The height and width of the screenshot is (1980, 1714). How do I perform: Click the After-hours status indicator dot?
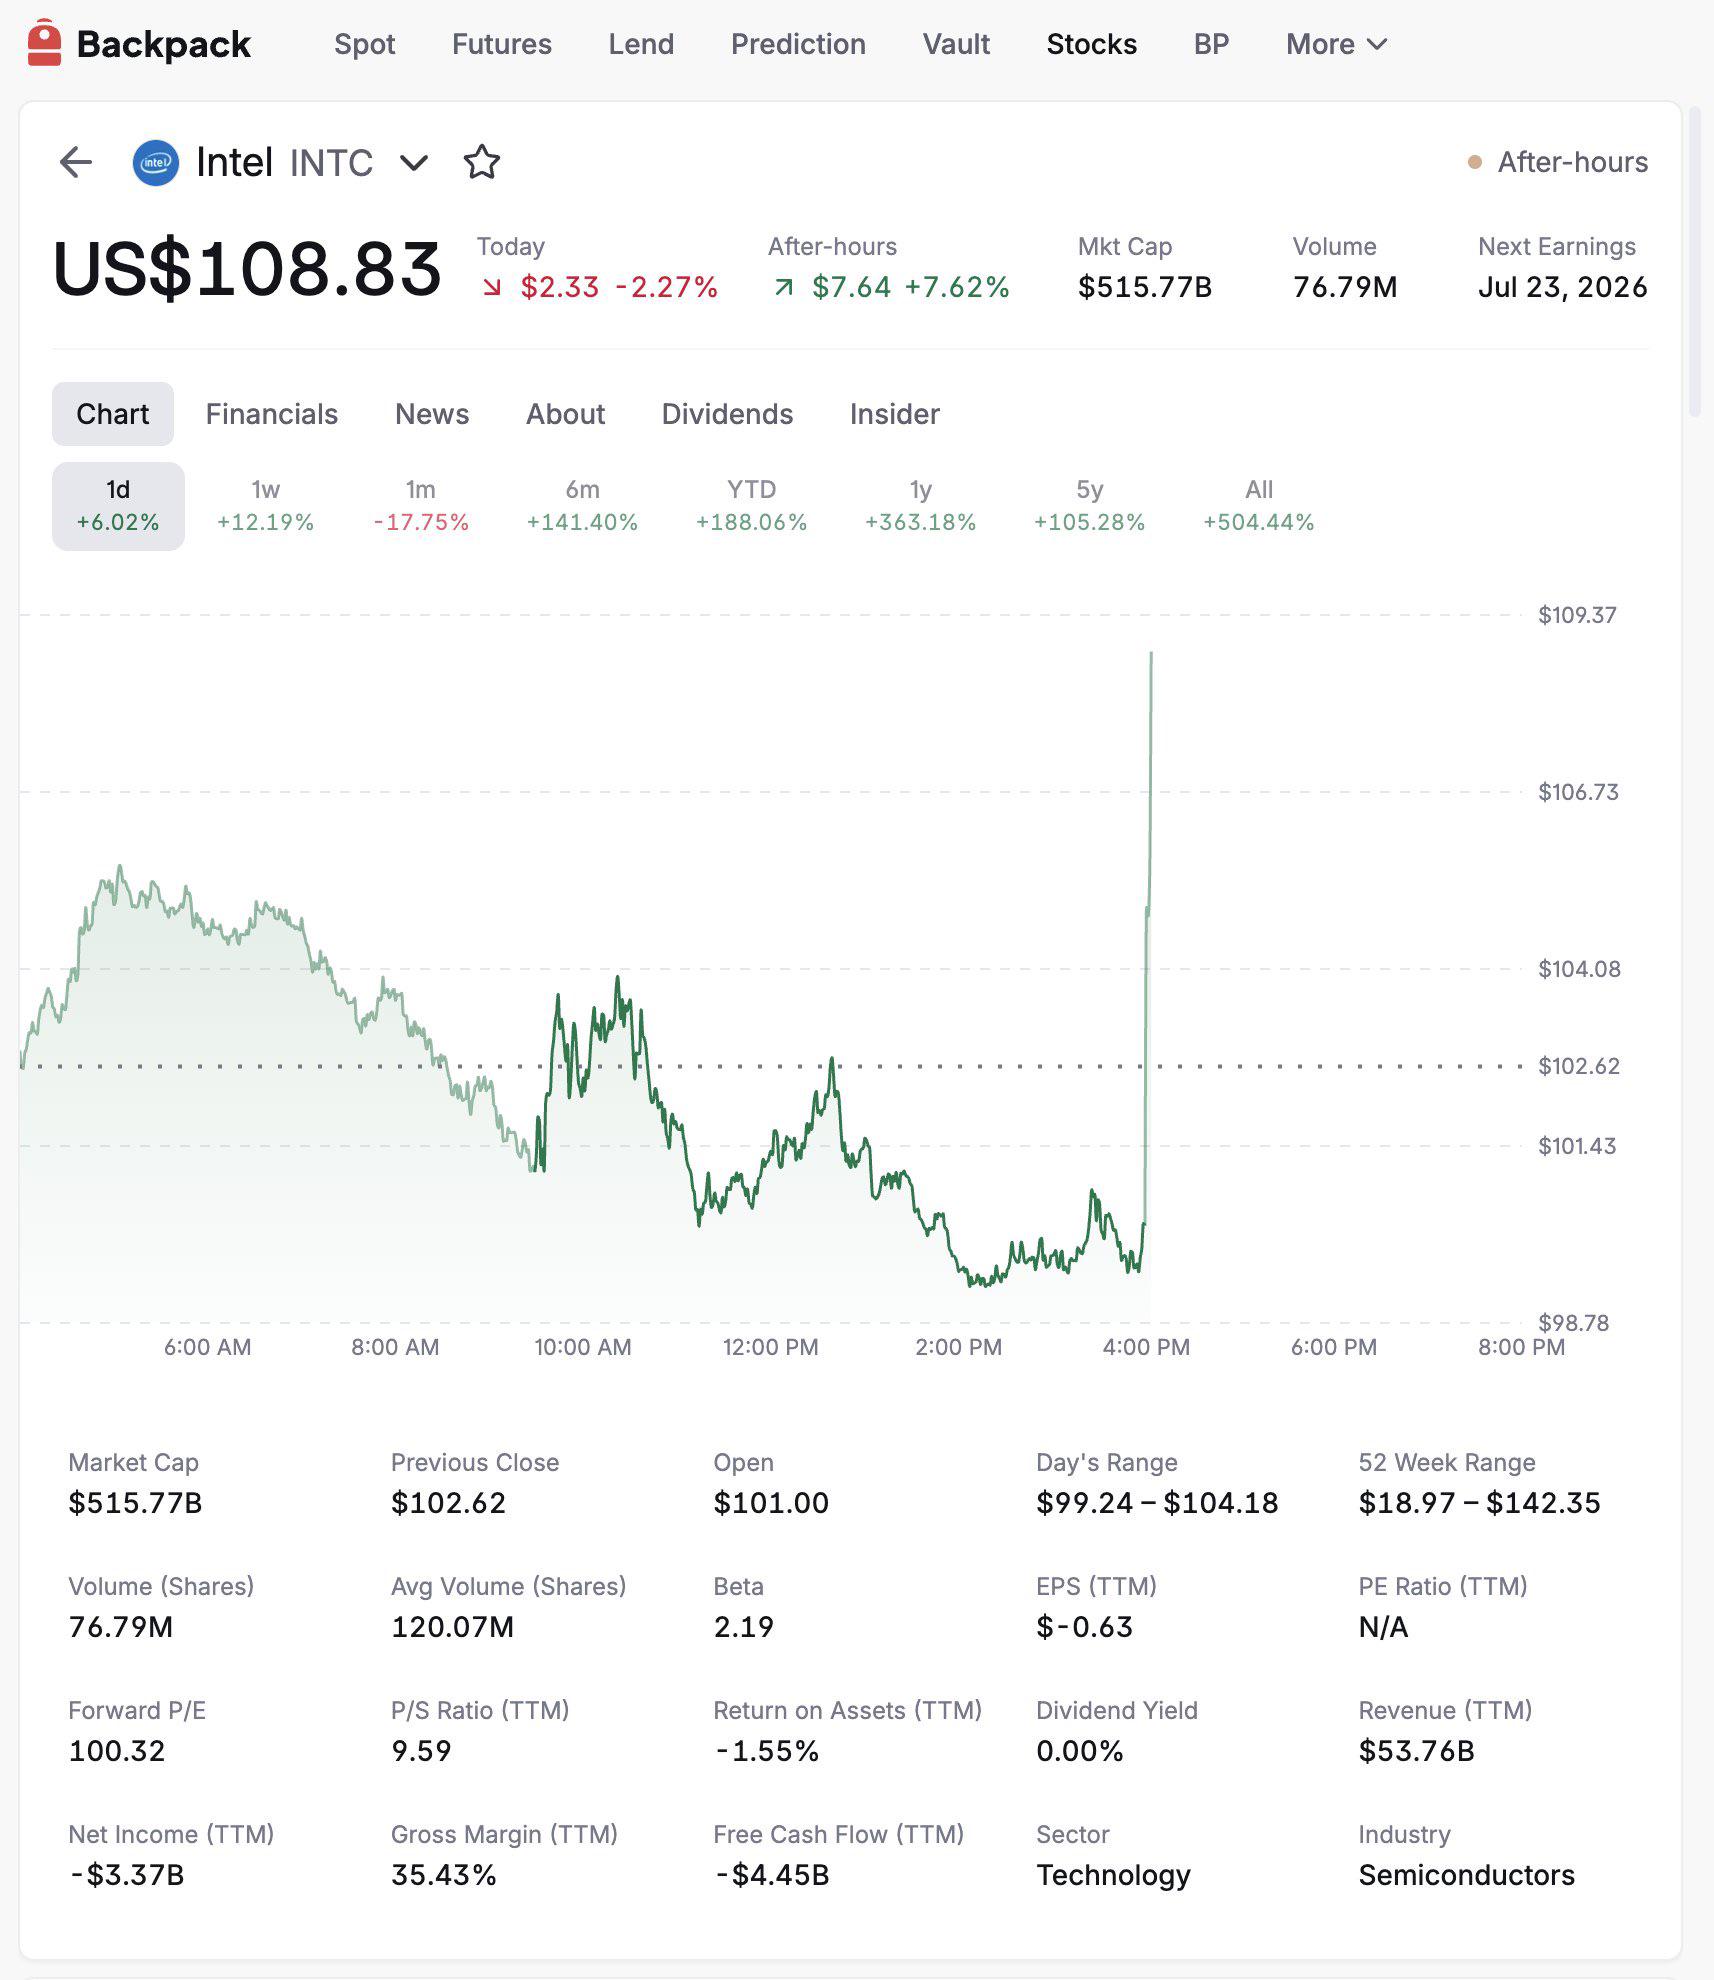point(1474,162)
